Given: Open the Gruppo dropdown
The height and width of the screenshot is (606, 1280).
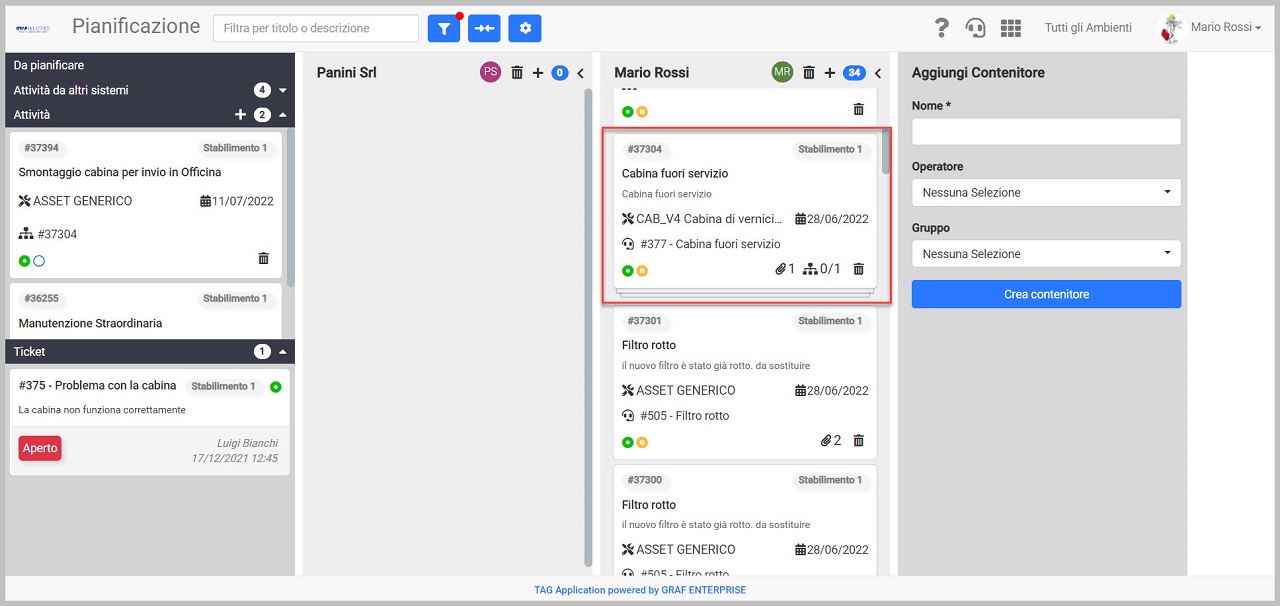Looking at the screenshot, I should point(1046,254).
